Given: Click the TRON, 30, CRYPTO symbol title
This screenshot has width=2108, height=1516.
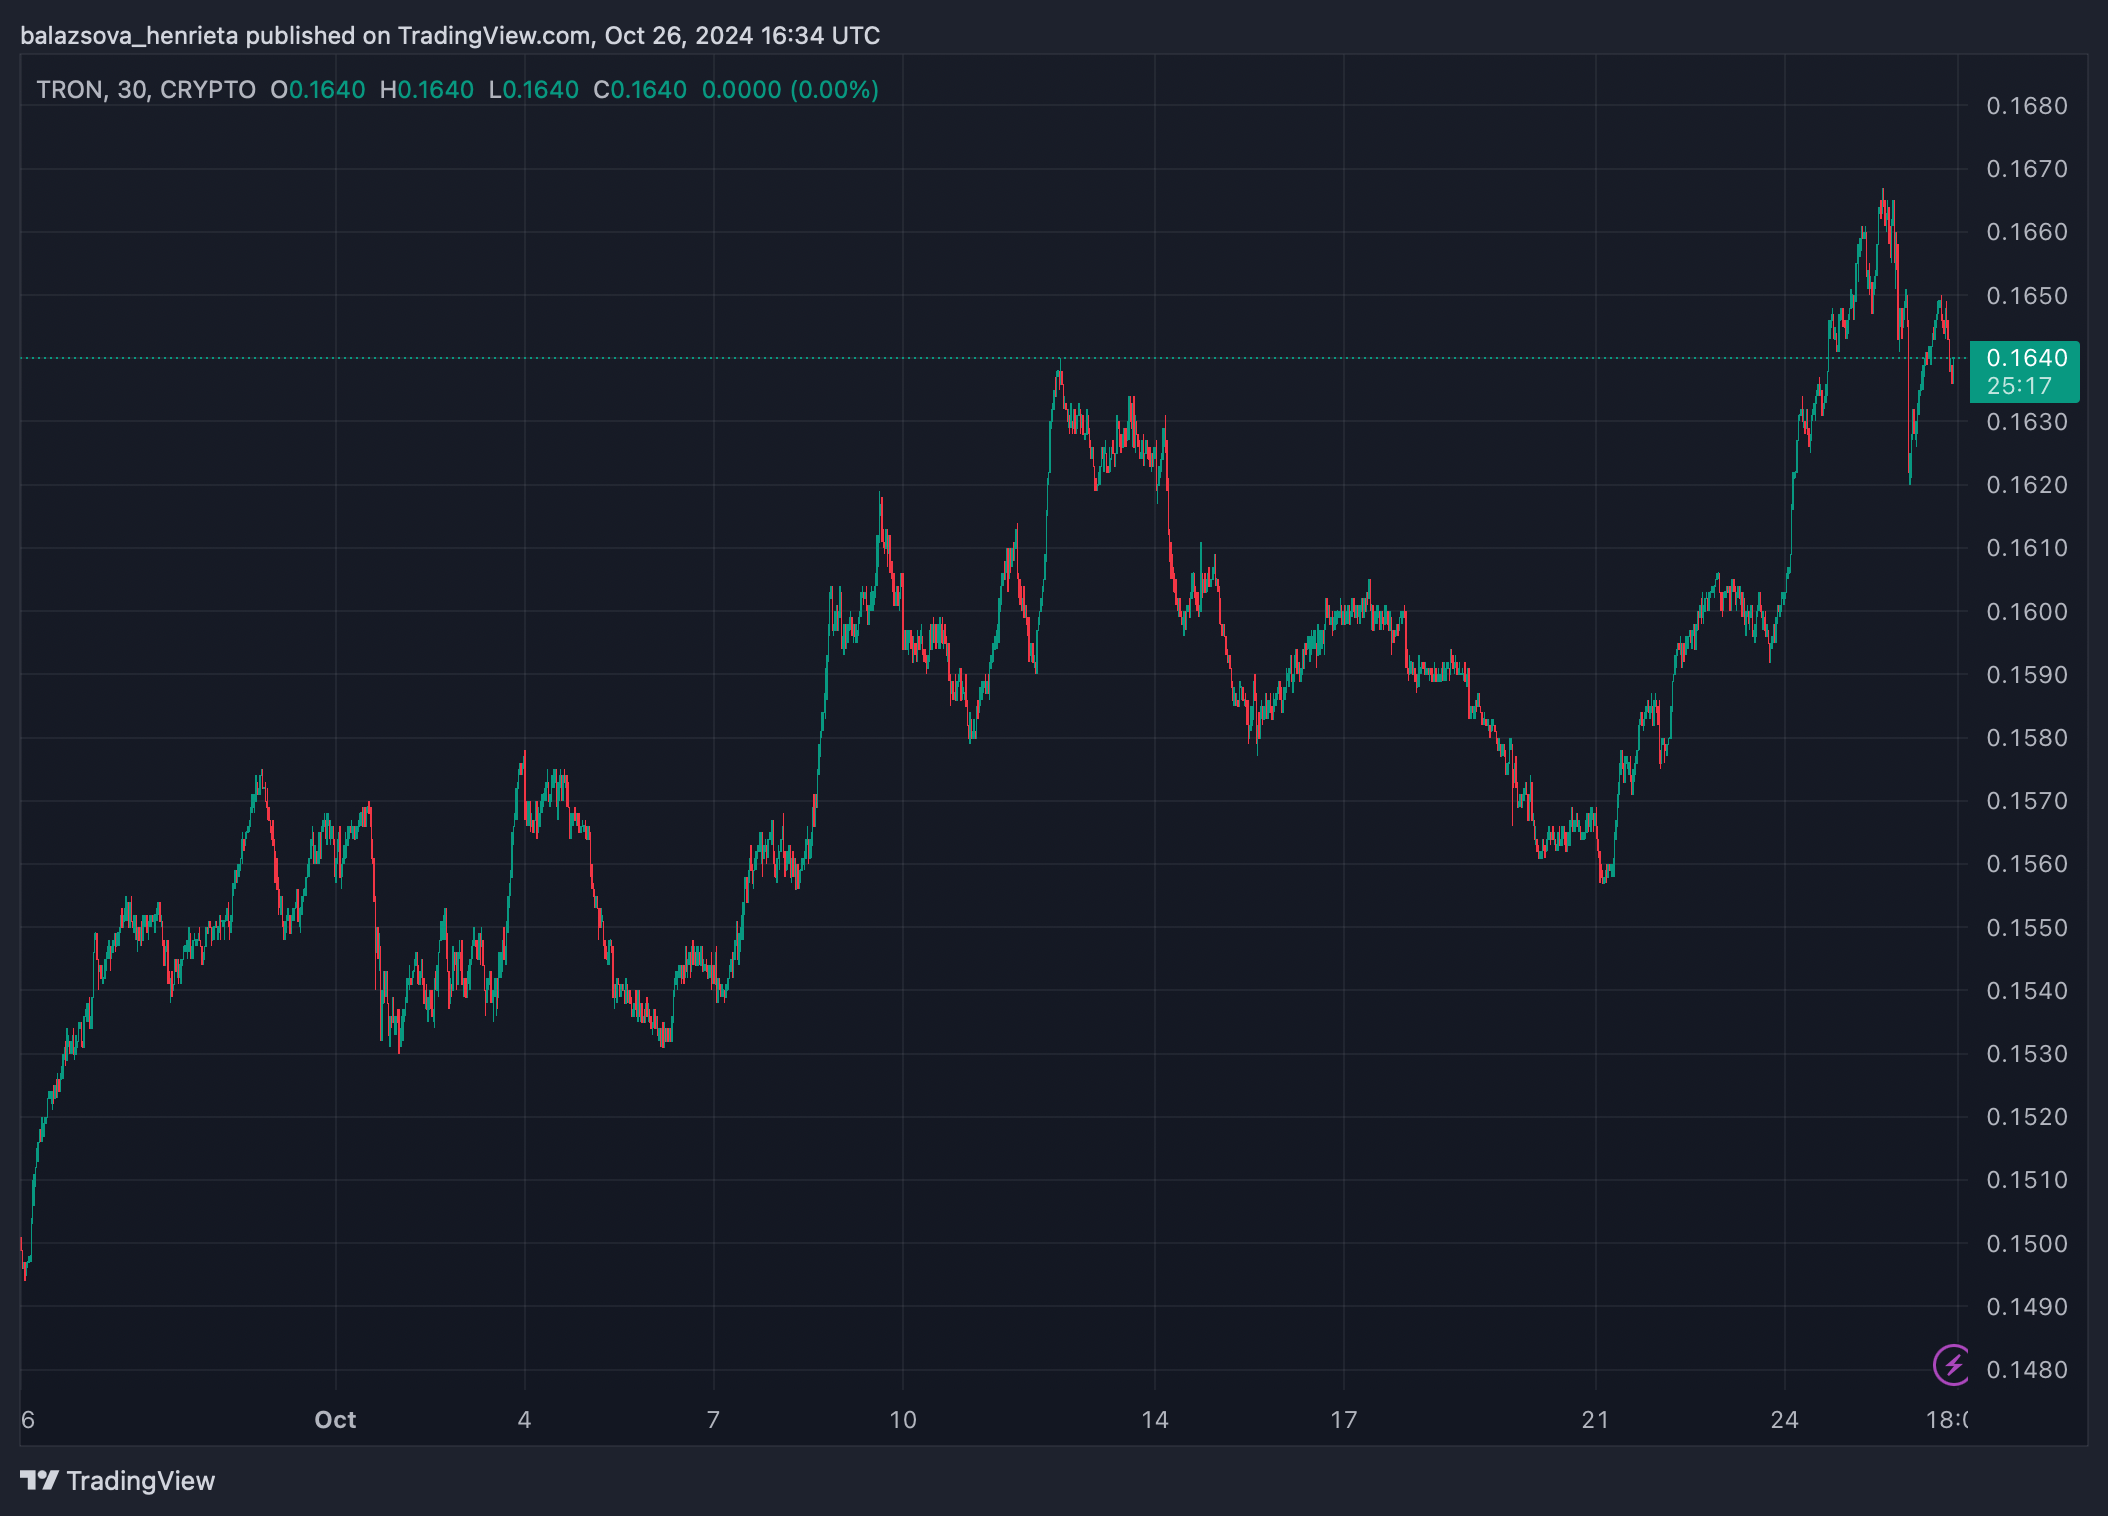Looking at the screenshot, I should 146,90.
